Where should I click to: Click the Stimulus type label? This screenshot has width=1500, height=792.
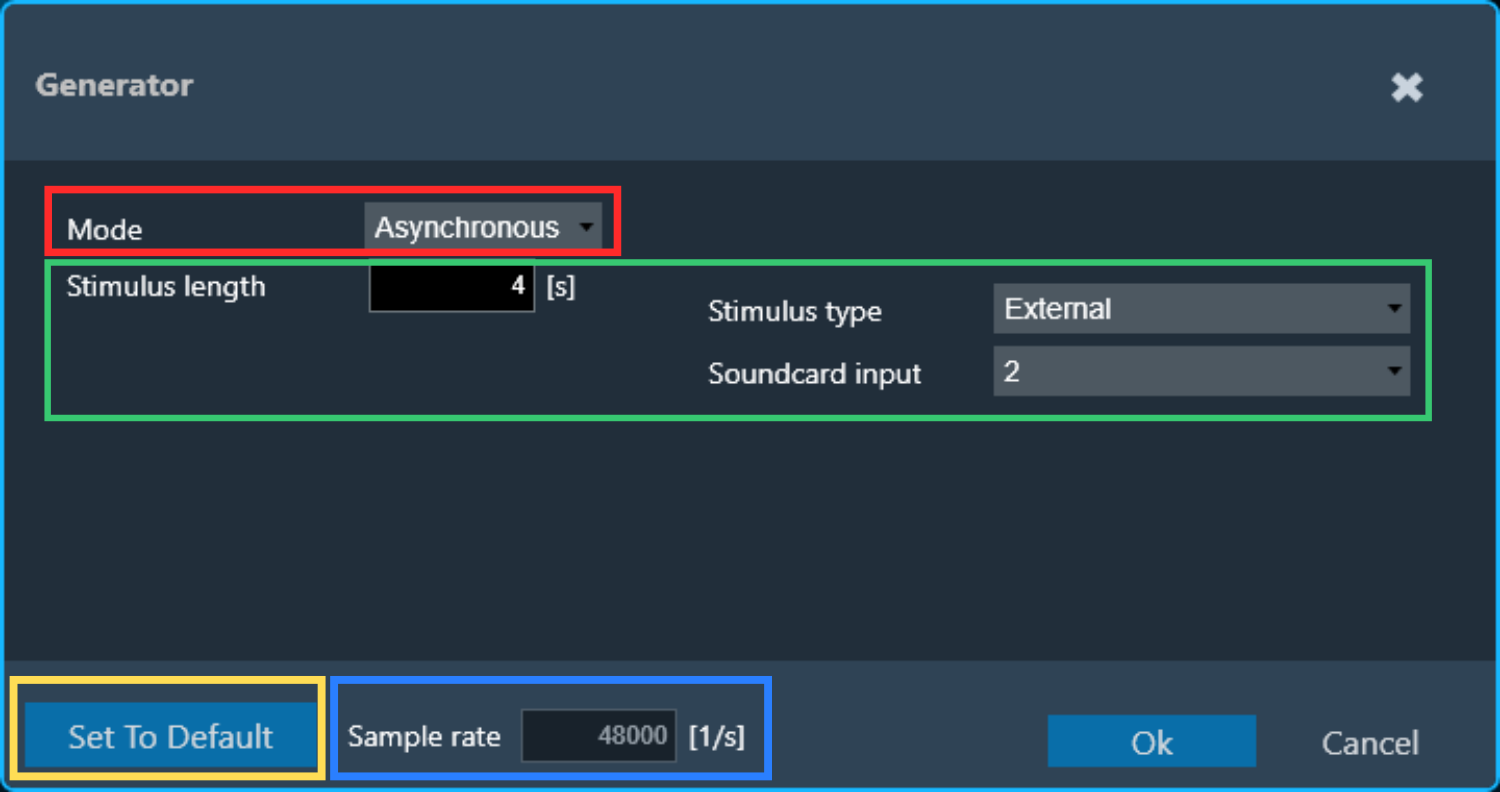[795, 312]
